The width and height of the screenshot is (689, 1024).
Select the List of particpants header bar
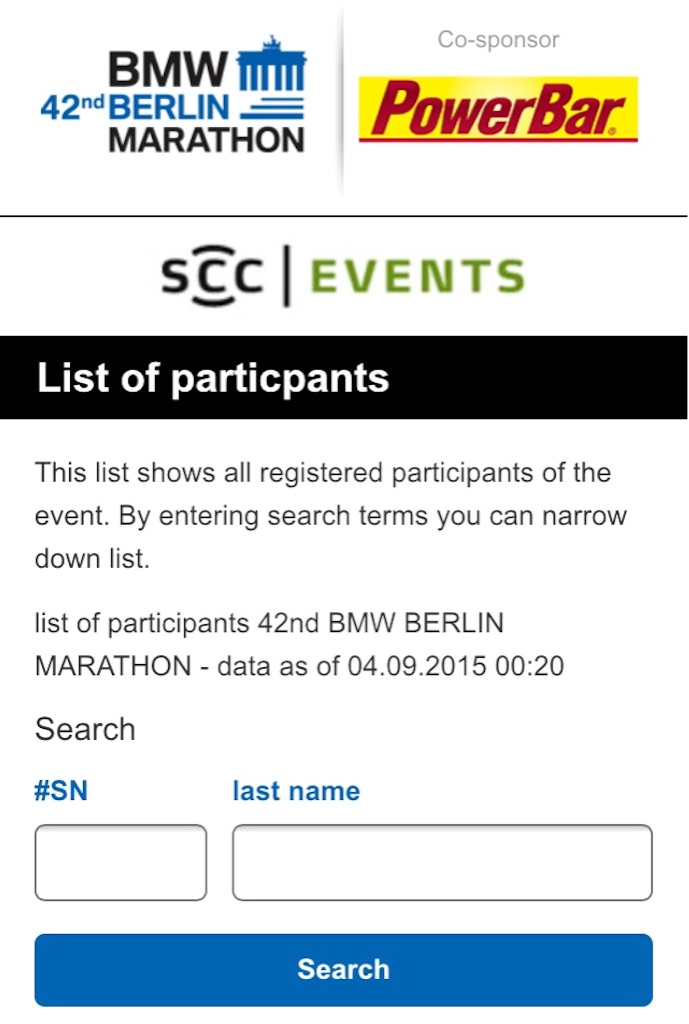pos(344,377)
